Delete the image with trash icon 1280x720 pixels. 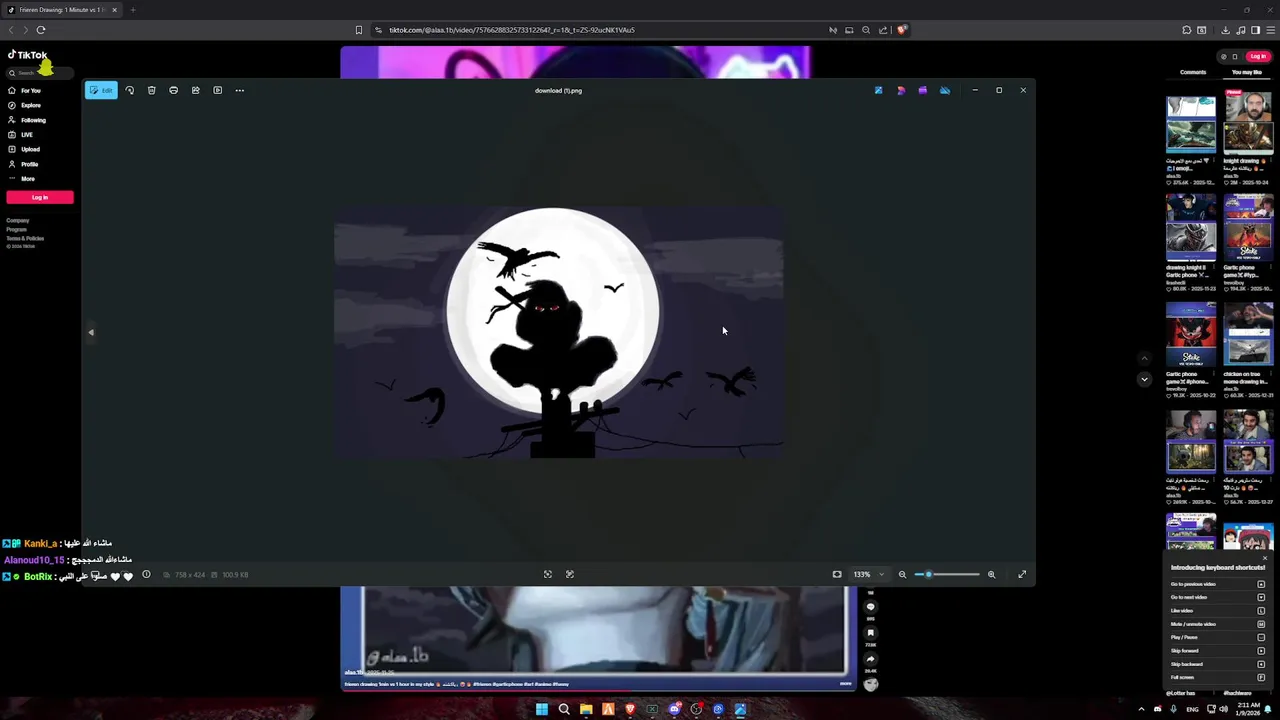click(152, 90)
